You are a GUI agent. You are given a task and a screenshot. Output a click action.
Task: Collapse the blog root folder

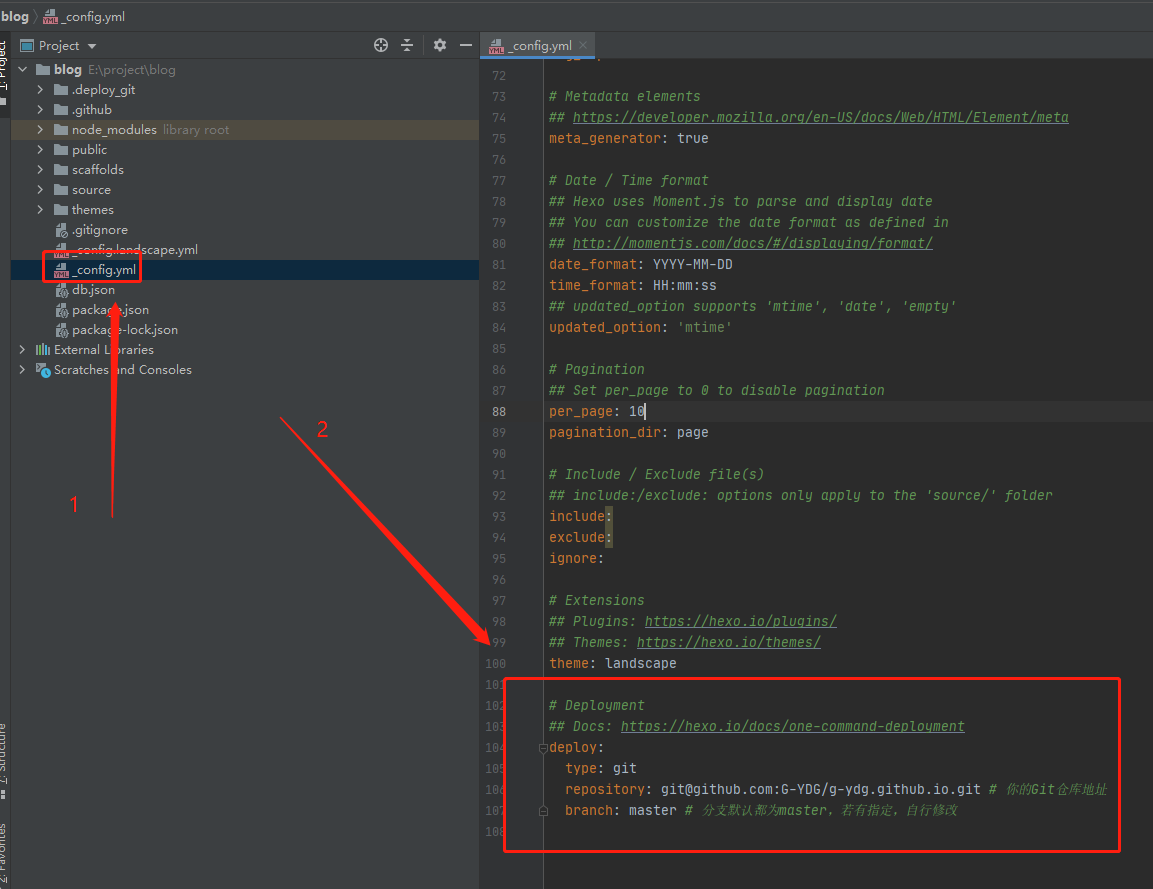pyautogui.click(x=22, y=69)
